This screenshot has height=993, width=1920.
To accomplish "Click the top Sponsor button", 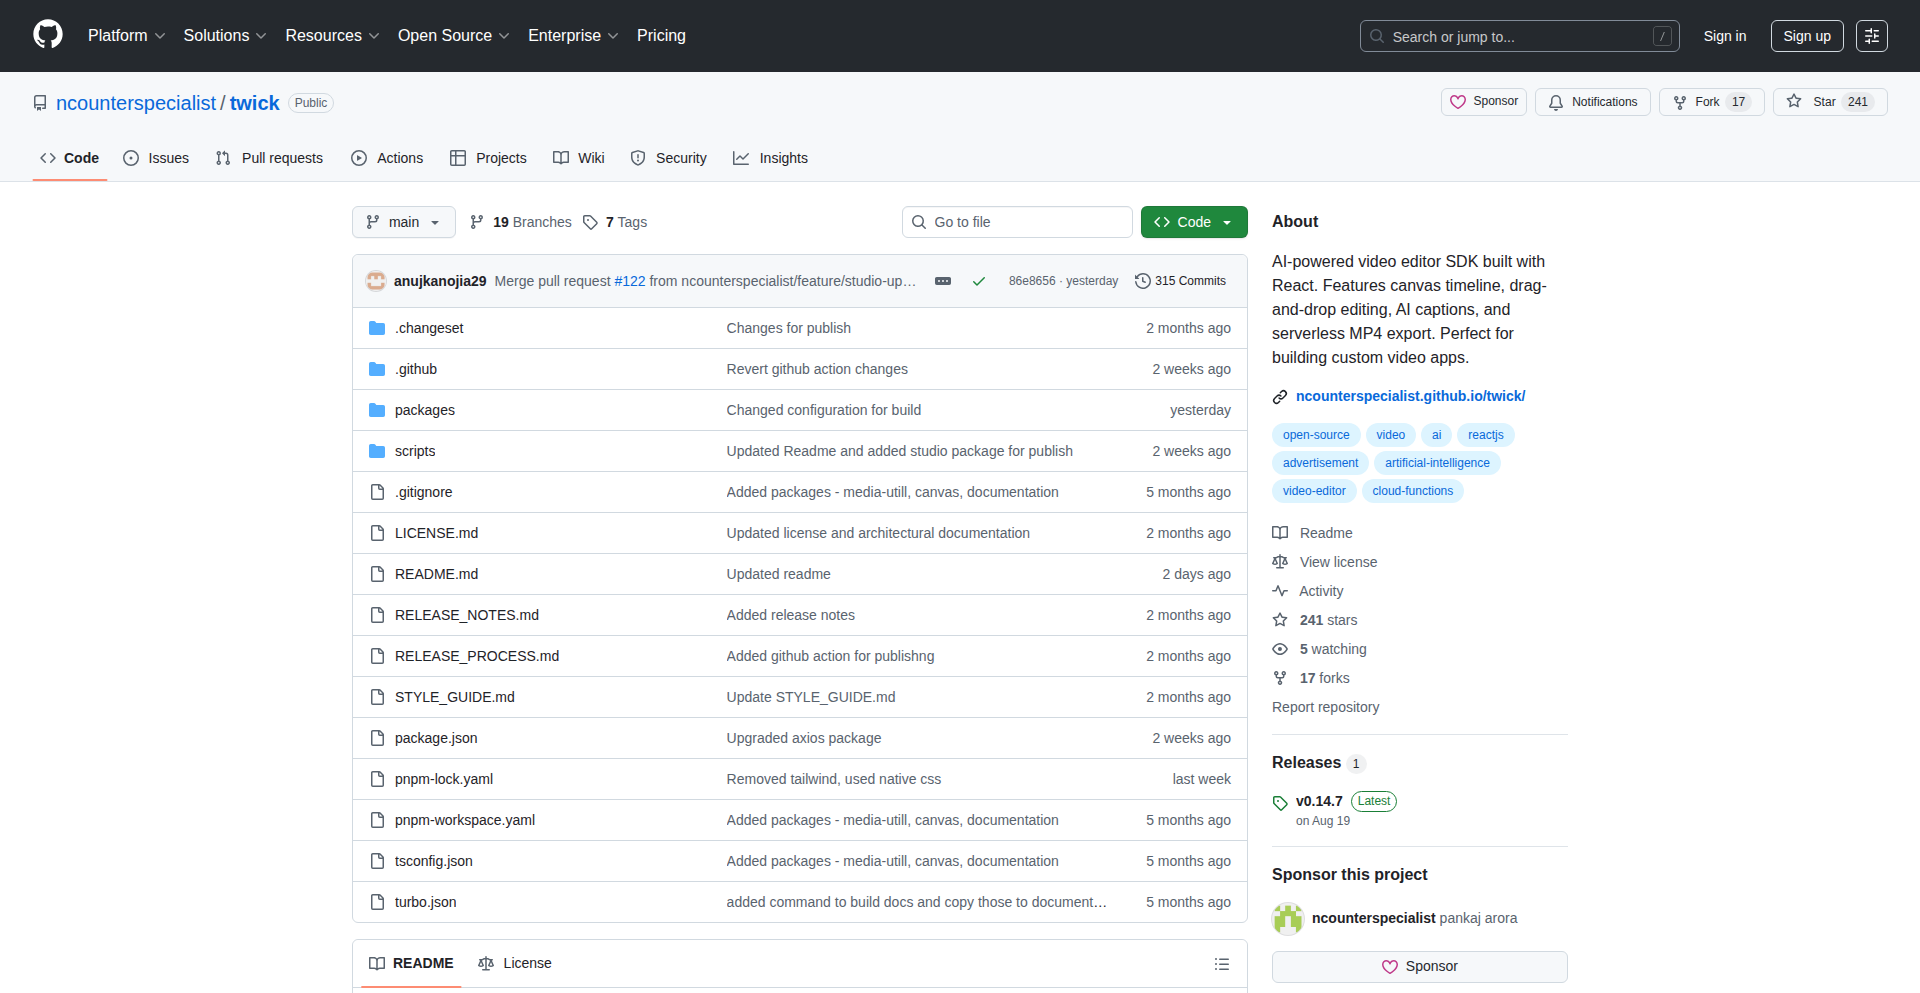I will point(1484,102).
